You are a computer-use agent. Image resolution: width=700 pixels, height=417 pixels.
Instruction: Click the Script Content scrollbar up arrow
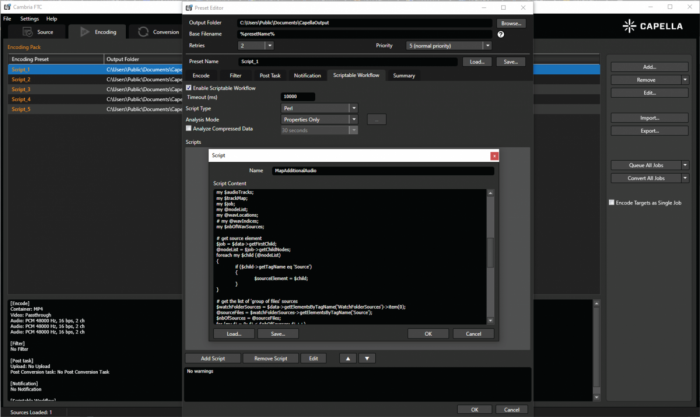coord(490,193)
